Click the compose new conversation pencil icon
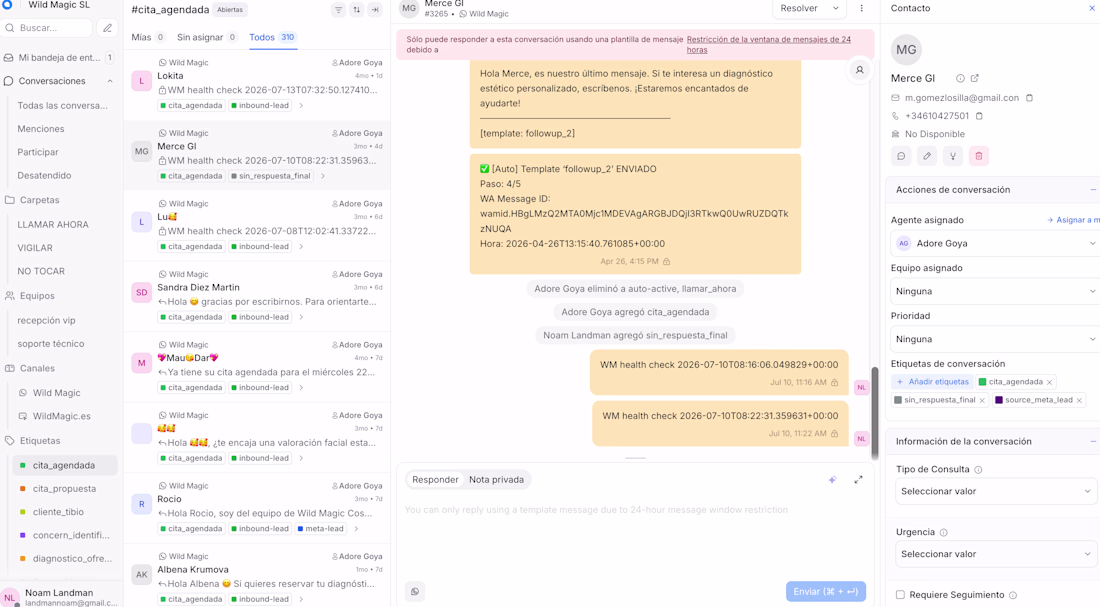The width and height of the screenshot is (1100, 607). (107, 28)
